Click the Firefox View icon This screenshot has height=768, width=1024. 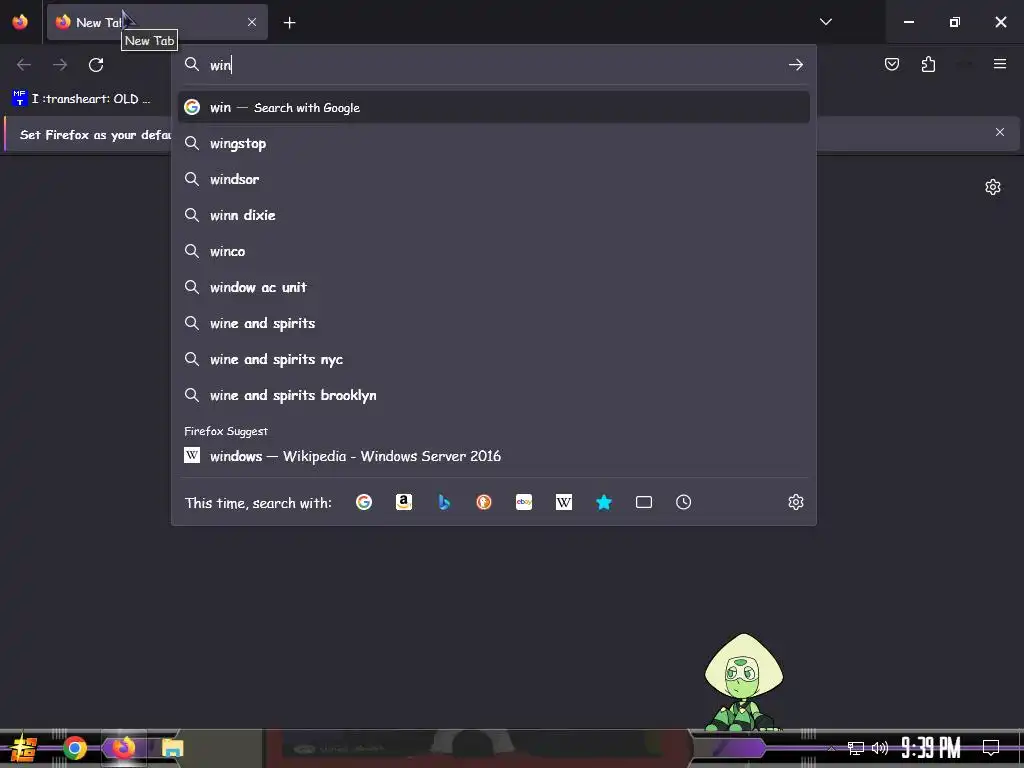coord(20,22)
